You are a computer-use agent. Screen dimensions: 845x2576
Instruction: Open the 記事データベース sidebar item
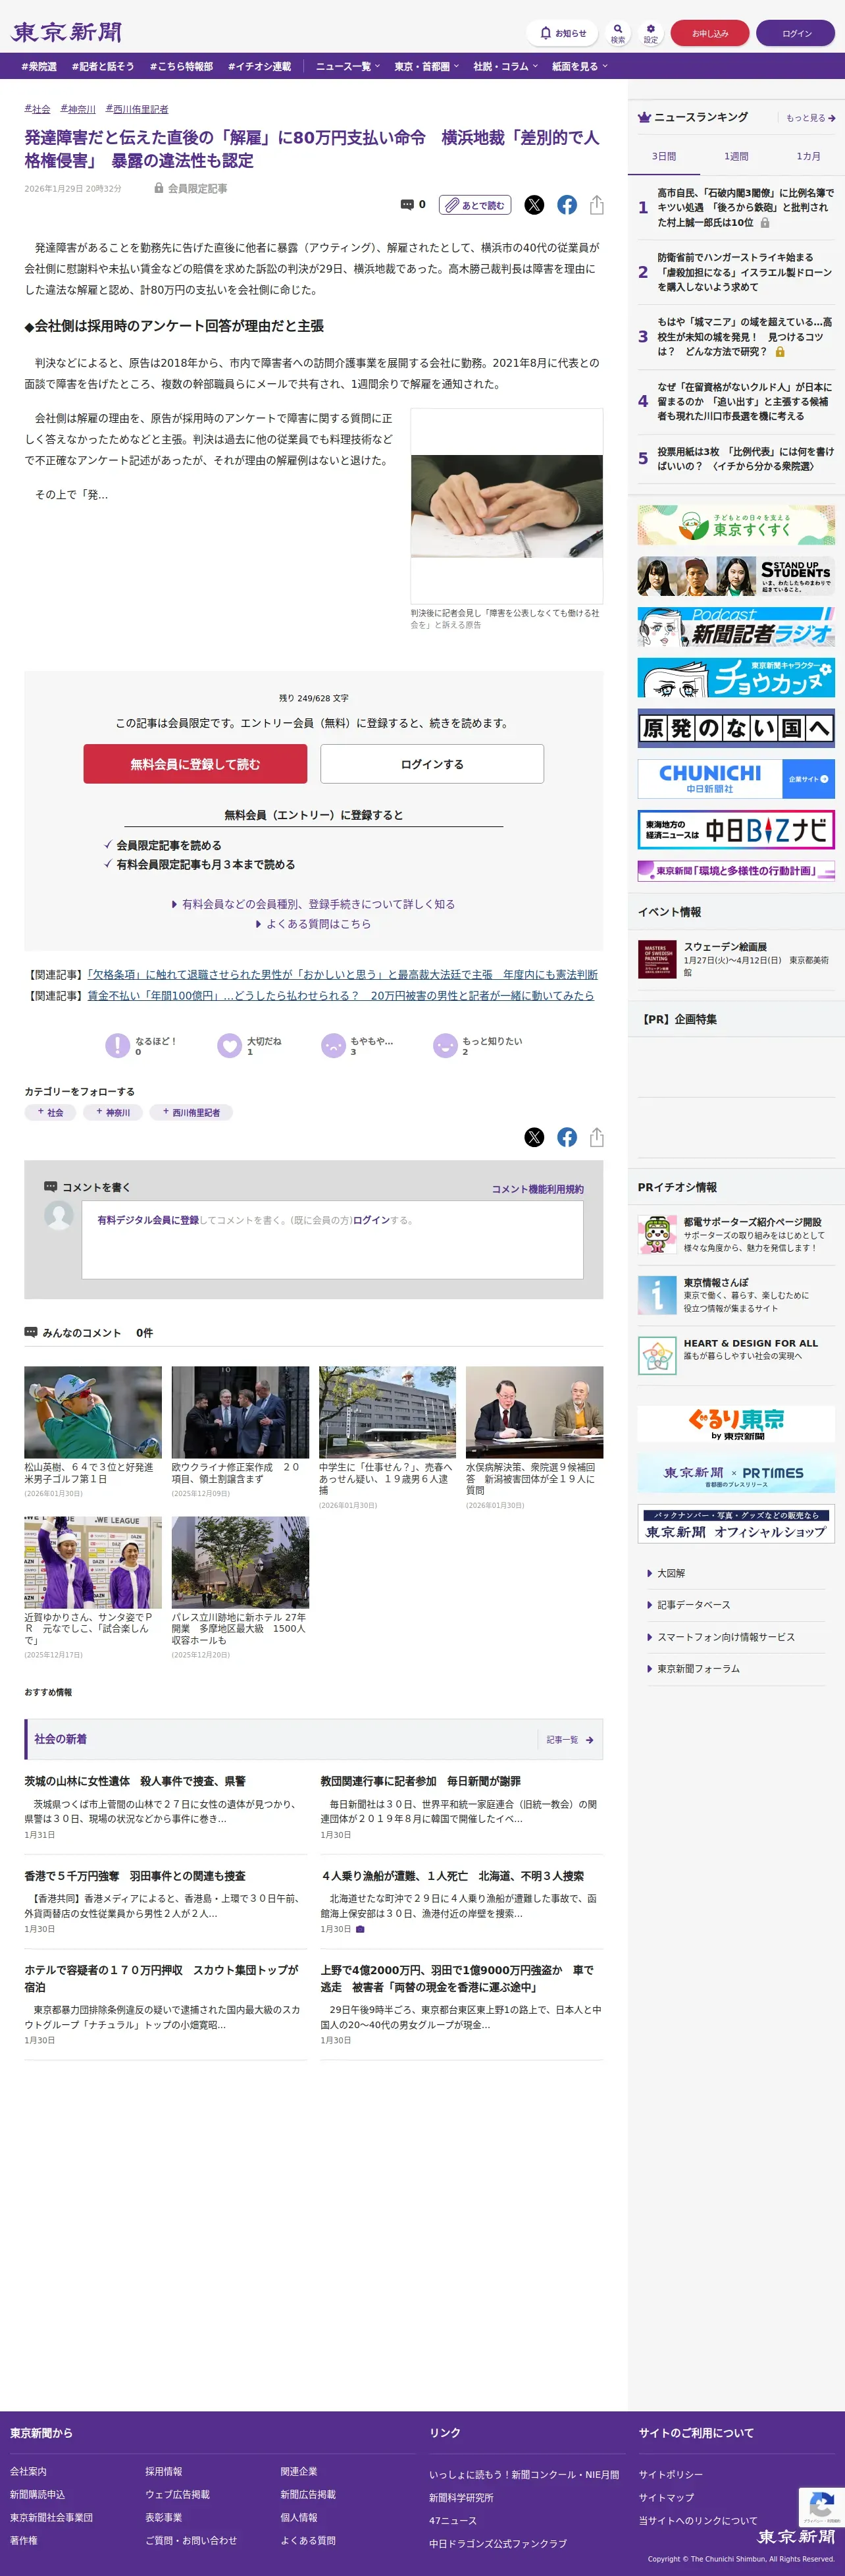click(x=693, y=1605)
